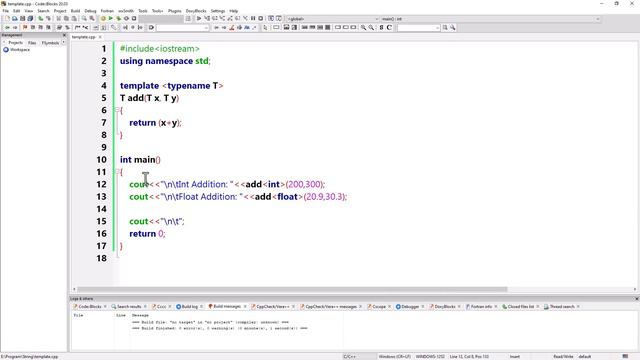Close the template.cpp editor tab
640x360 pixels.
(100, 37)
